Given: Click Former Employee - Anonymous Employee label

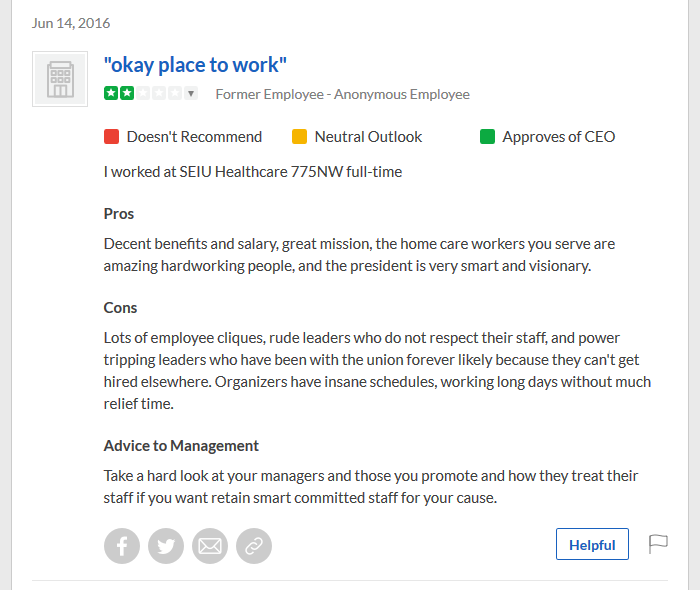Looking at the screenshot, I should coord(342,94).
